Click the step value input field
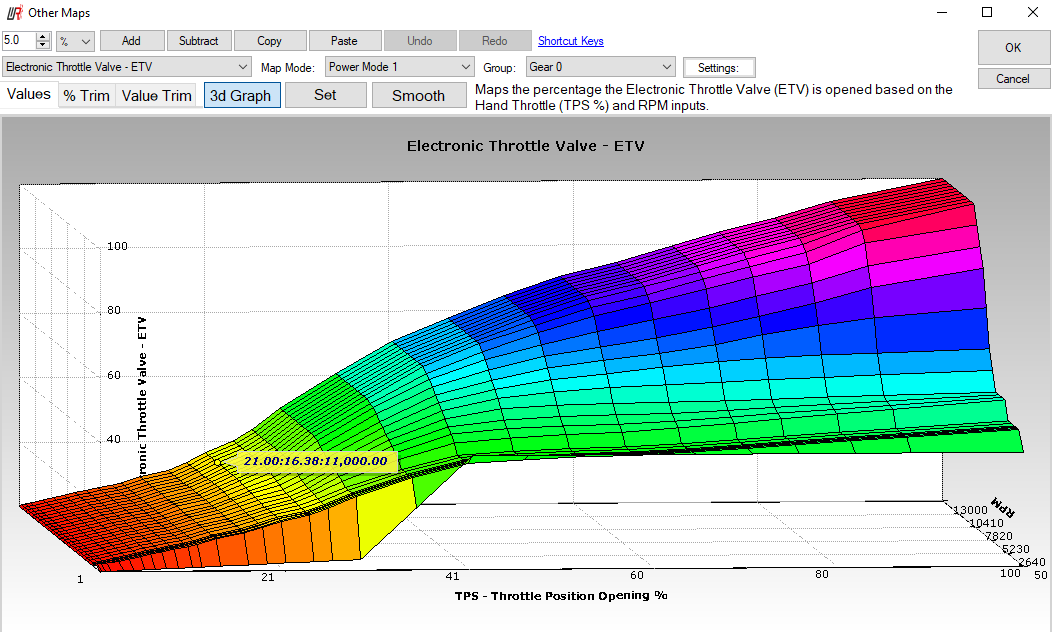The width and height of the screenshot is (1053, 632). (x=18, y=41)
